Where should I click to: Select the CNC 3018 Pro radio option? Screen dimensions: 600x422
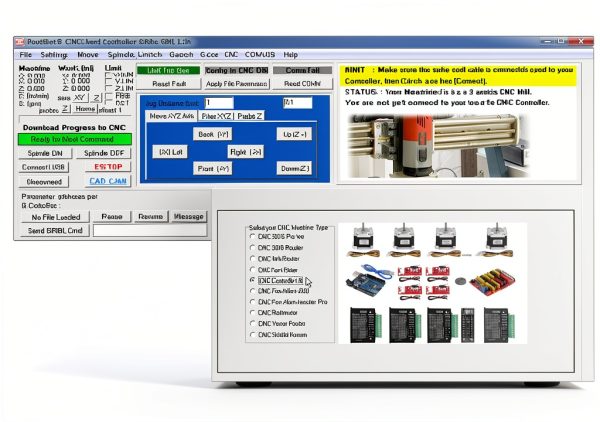277,237
